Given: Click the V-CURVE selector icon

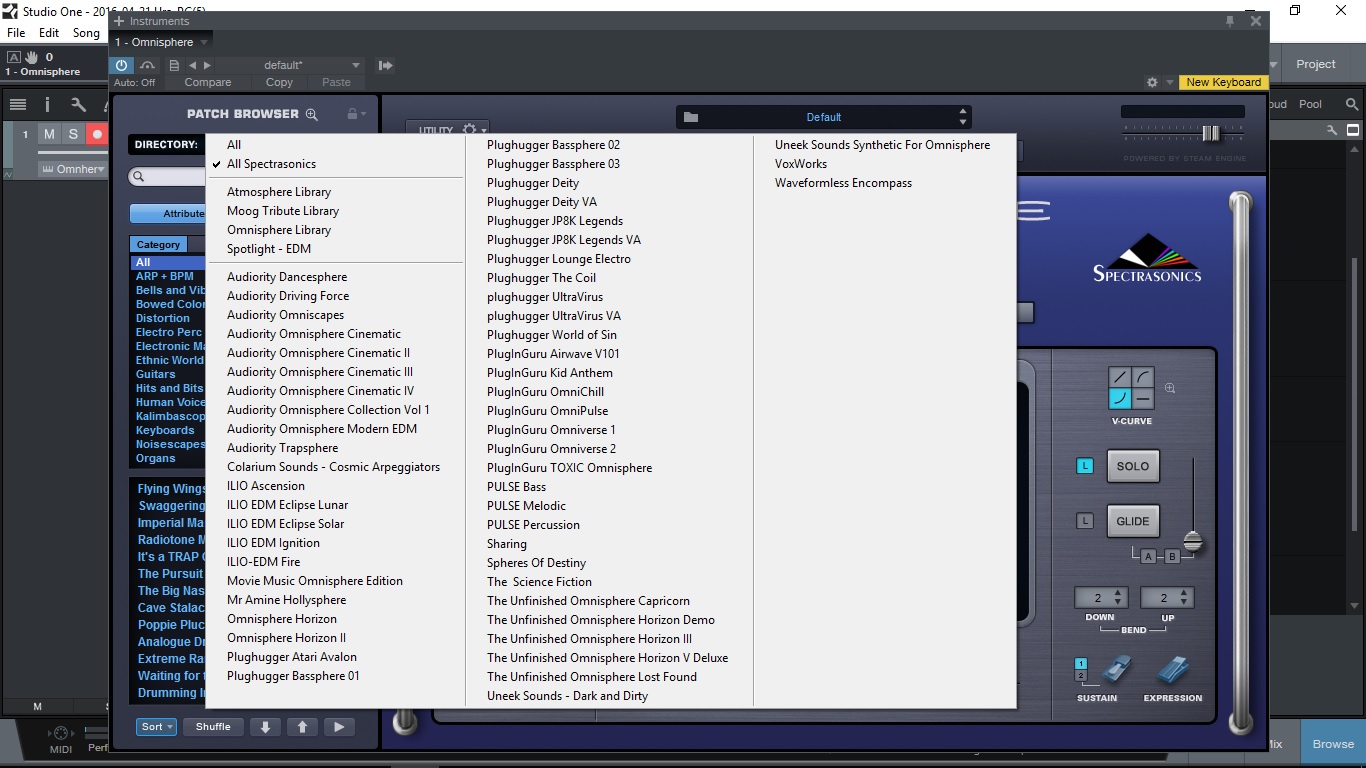Looking at the screenshot, I should (1132, 389).
